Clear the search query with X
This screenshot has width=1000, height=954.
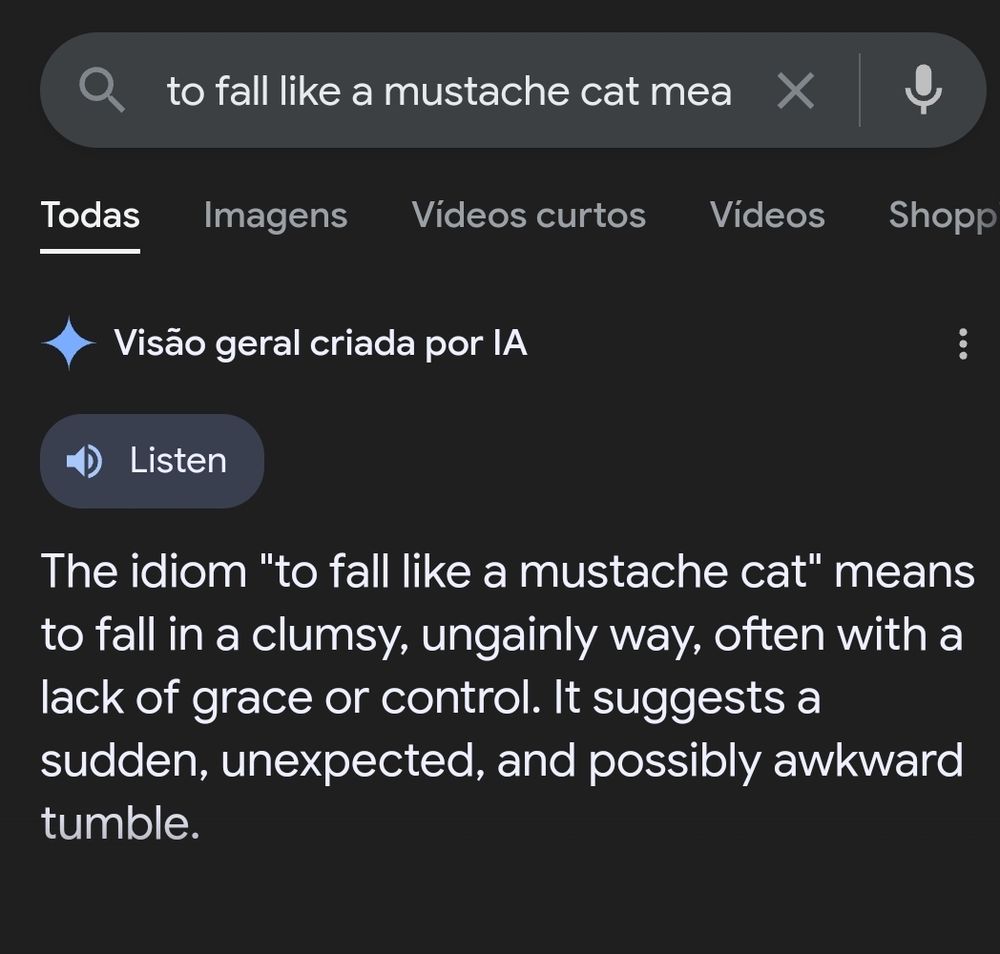click(x=795, y=92)
